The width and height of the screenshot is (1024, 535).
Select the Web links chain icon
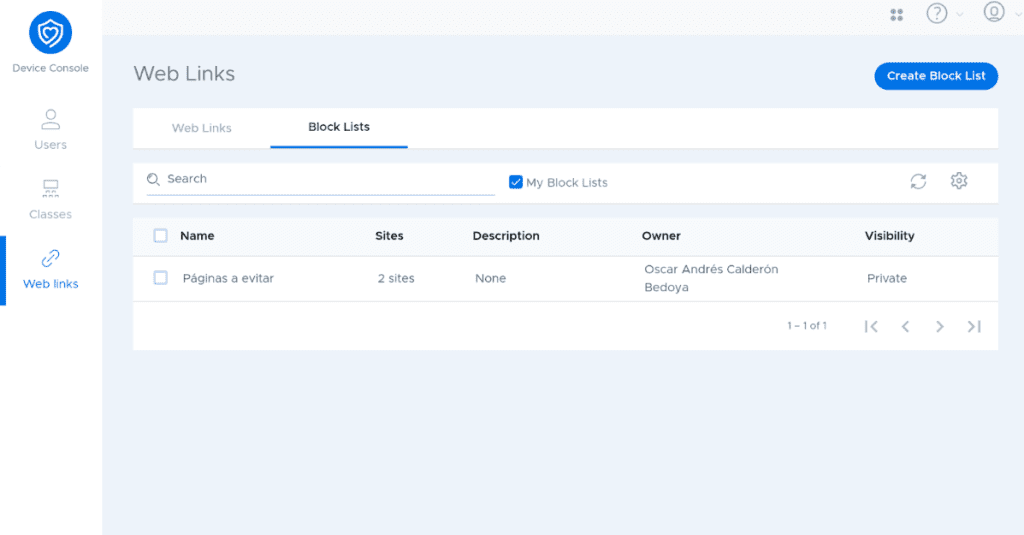[50, 258]
